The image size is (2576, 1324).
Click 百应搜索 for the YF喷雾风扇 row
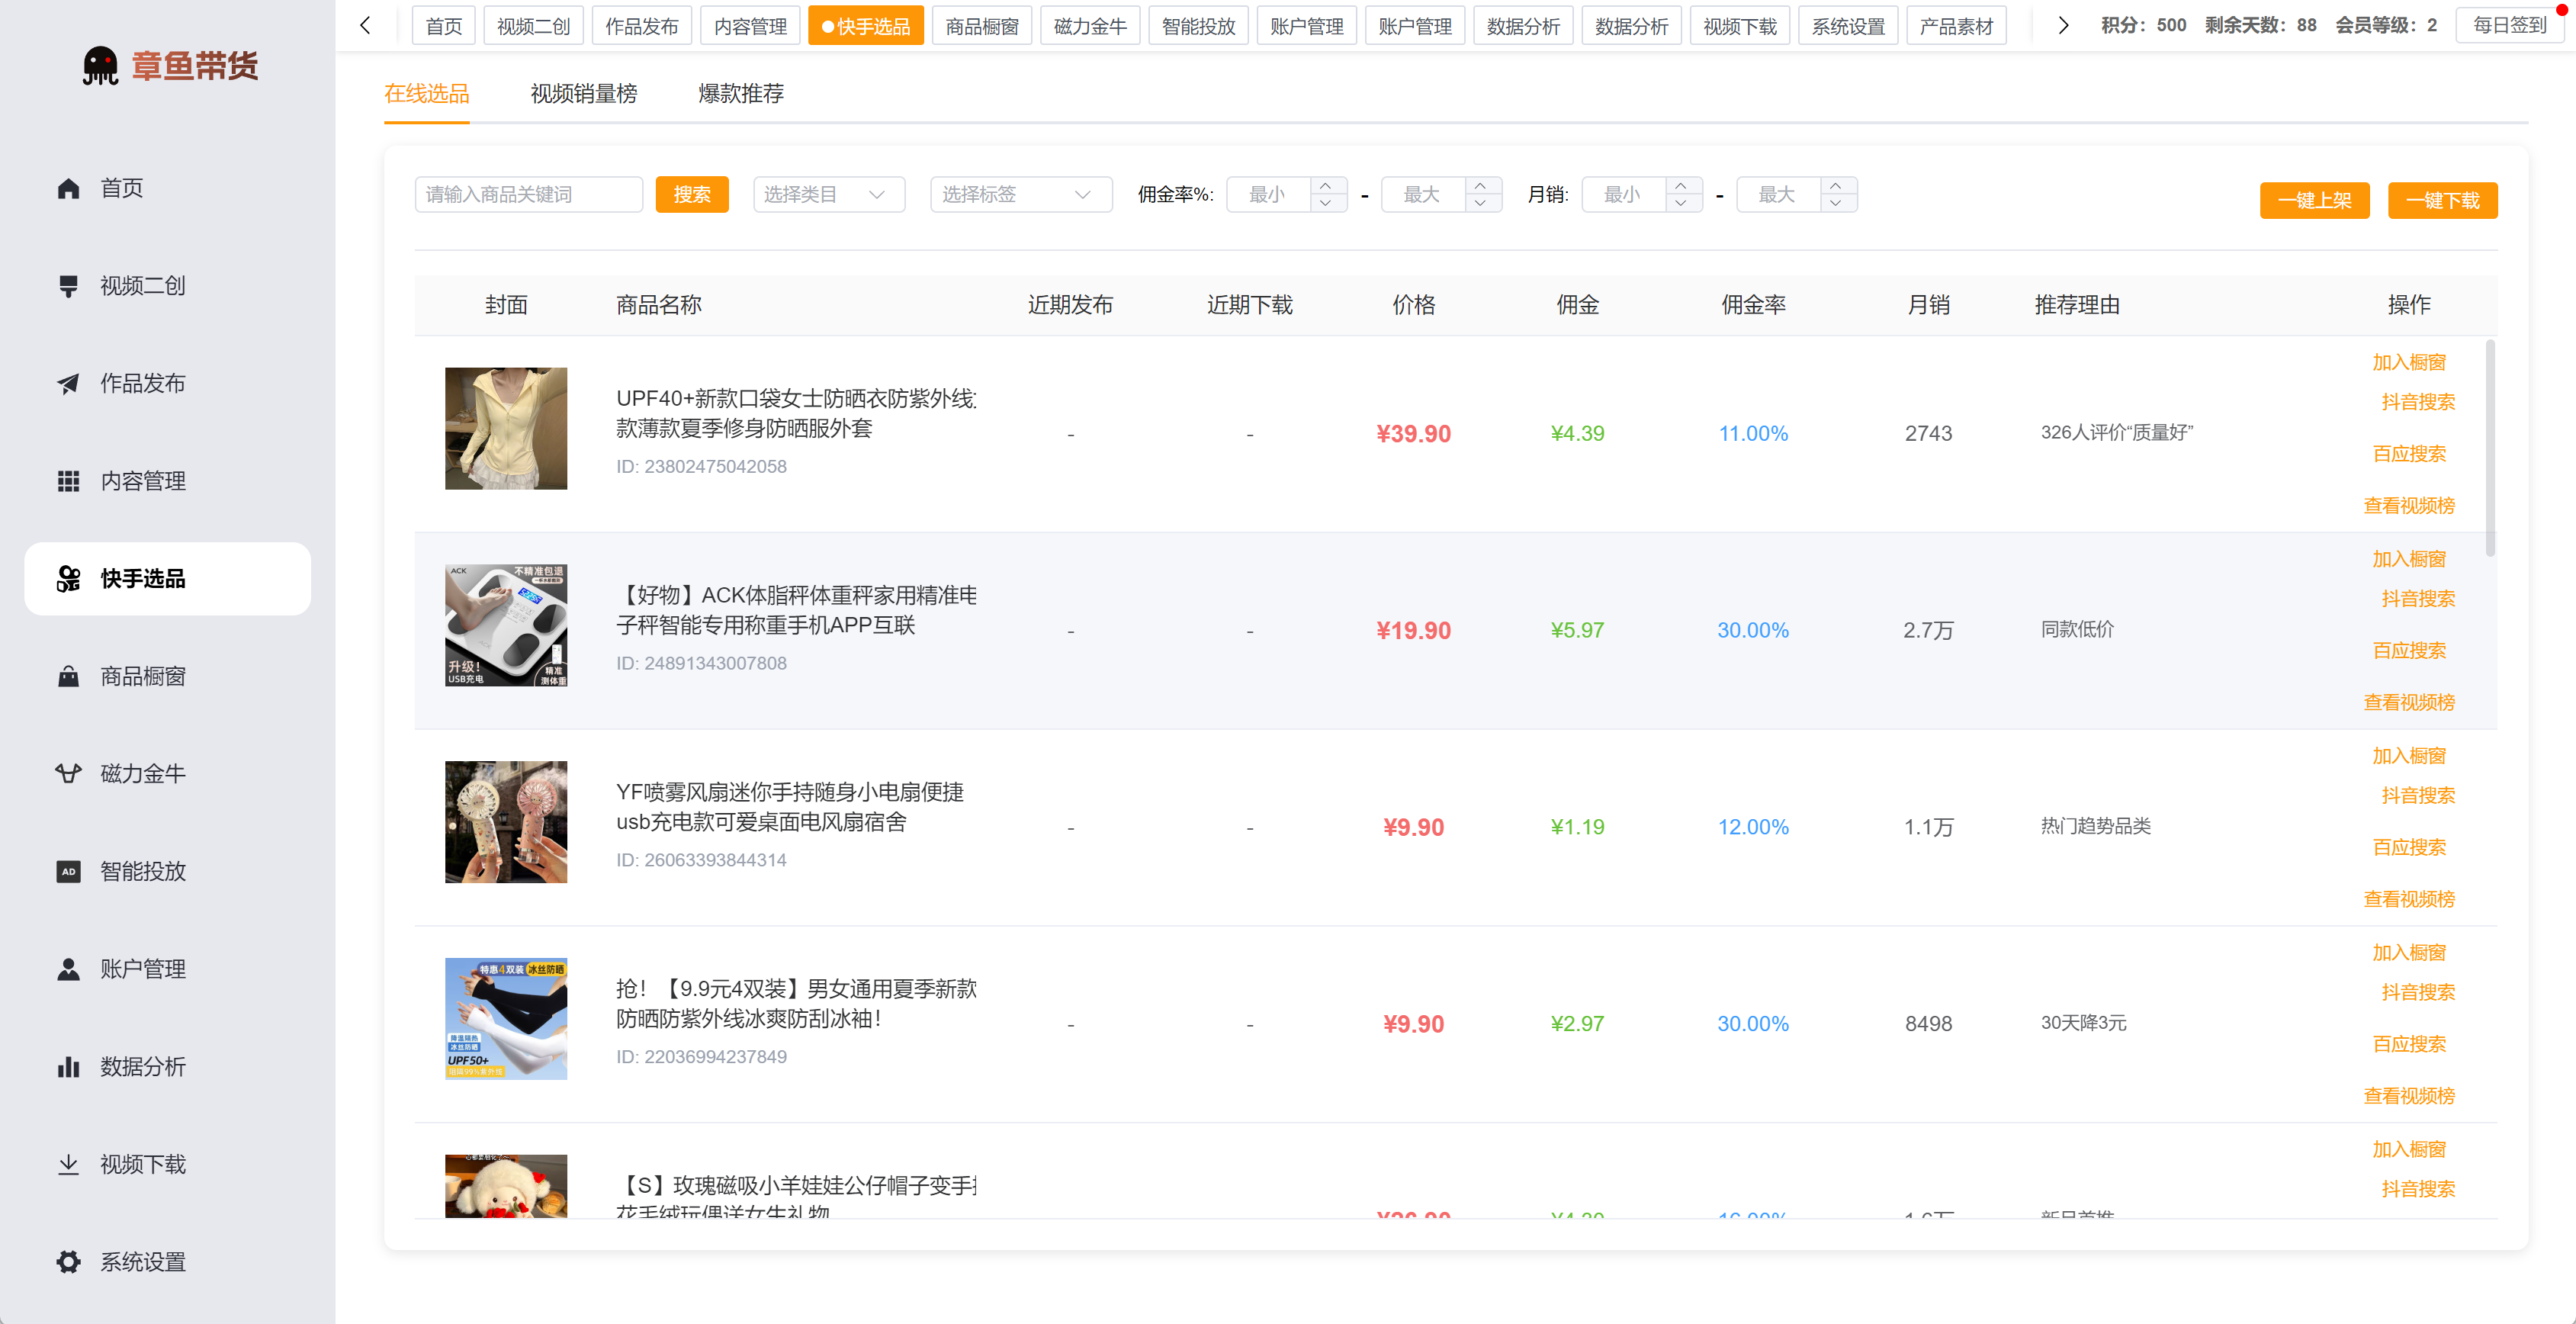[x=2409, y=847]
